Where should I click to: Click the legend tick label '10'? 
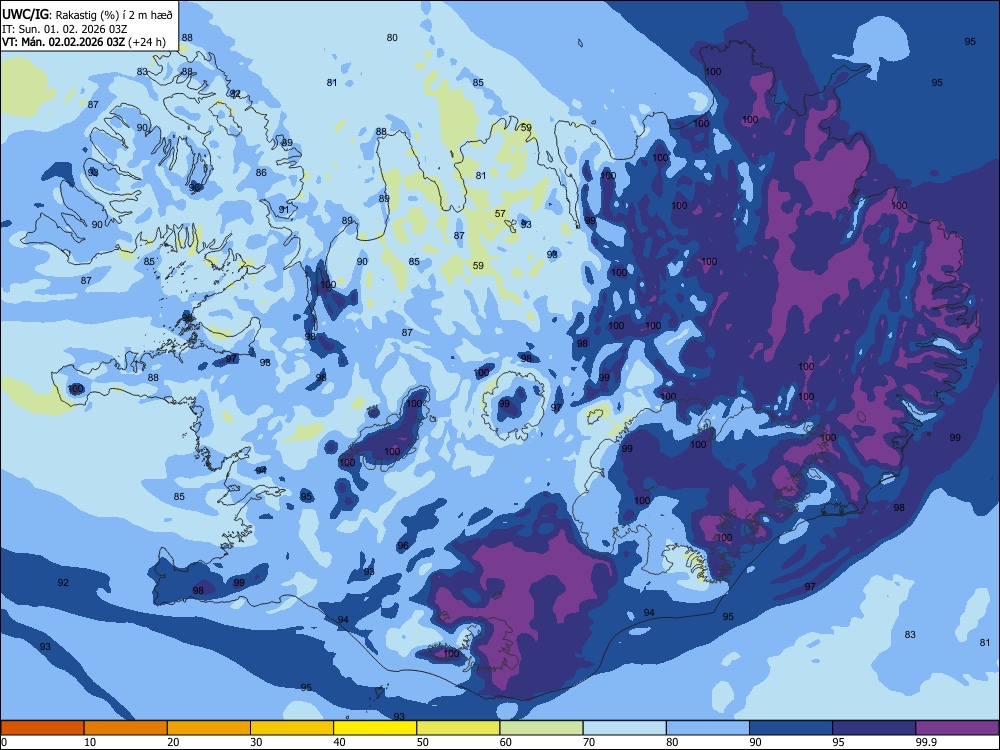pyautogui.click(x=90, y=742)
